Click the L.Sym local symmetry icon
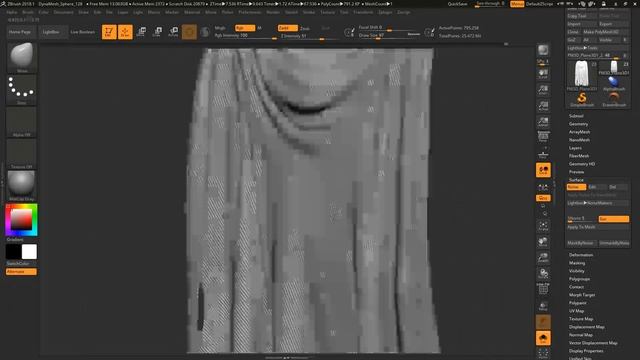The width and height of the screenshot is (640, 360). tap(543, 187)
